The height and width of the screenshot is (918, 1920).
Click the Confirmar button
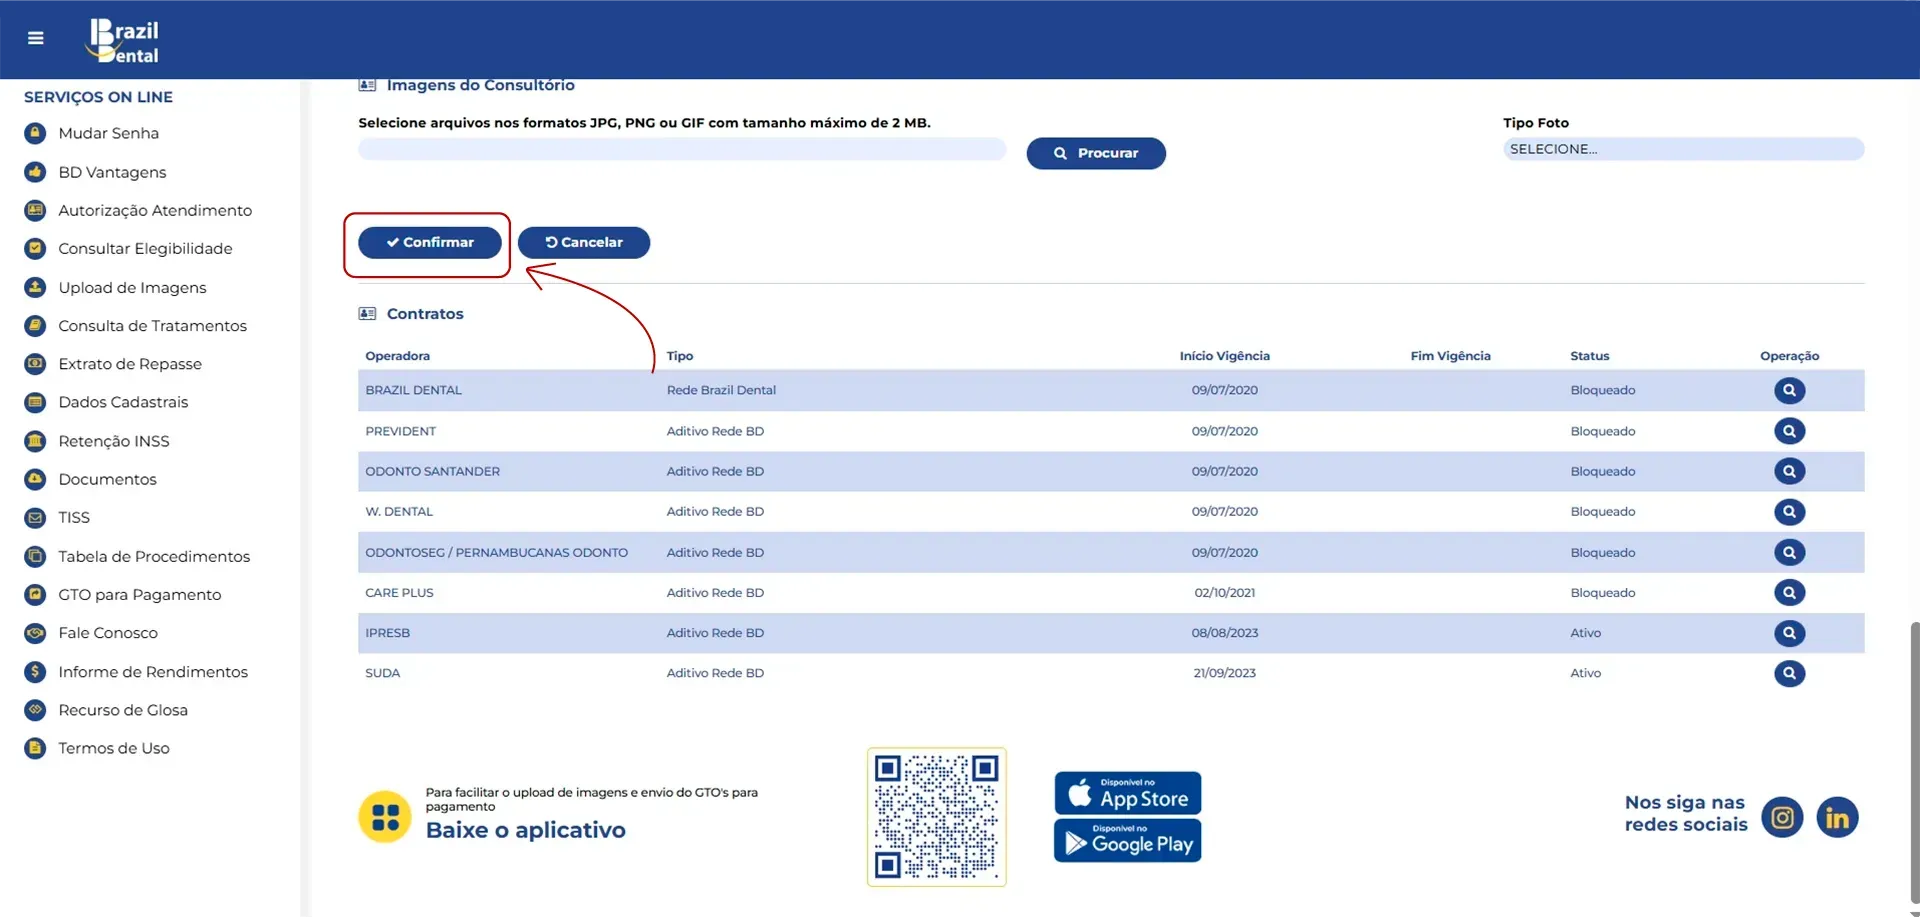pyautogui.click(x=430, y=242)
